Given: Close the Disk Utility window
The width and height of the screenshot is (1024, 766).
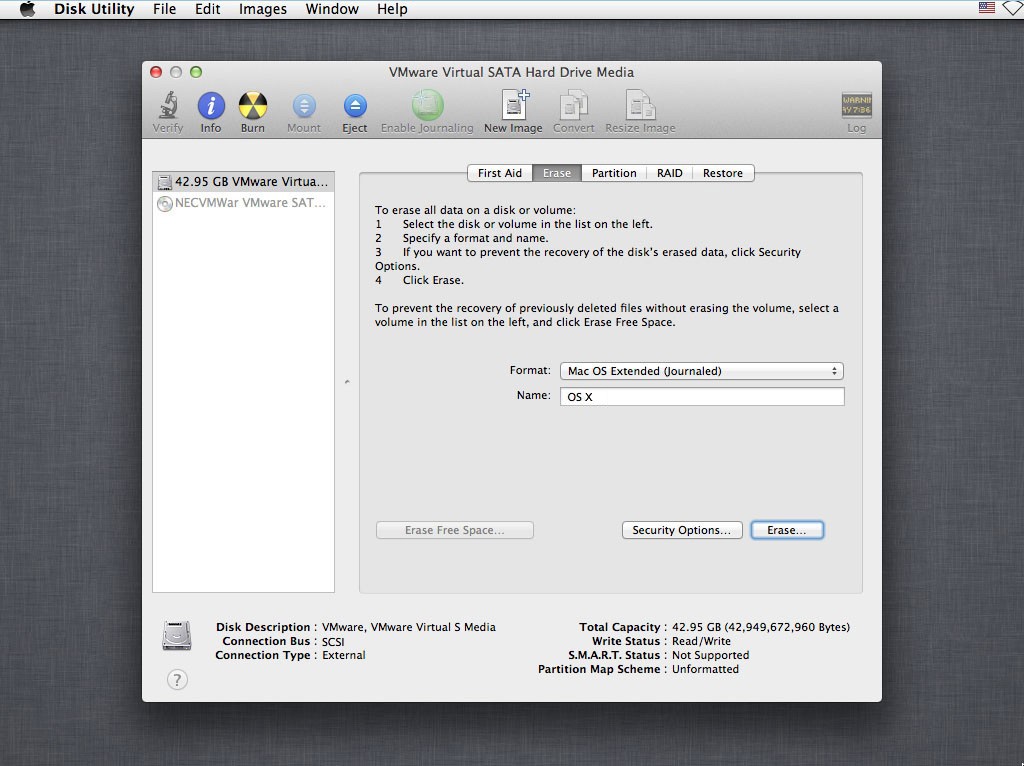Looking at the screenshot, I should (156, 72).
